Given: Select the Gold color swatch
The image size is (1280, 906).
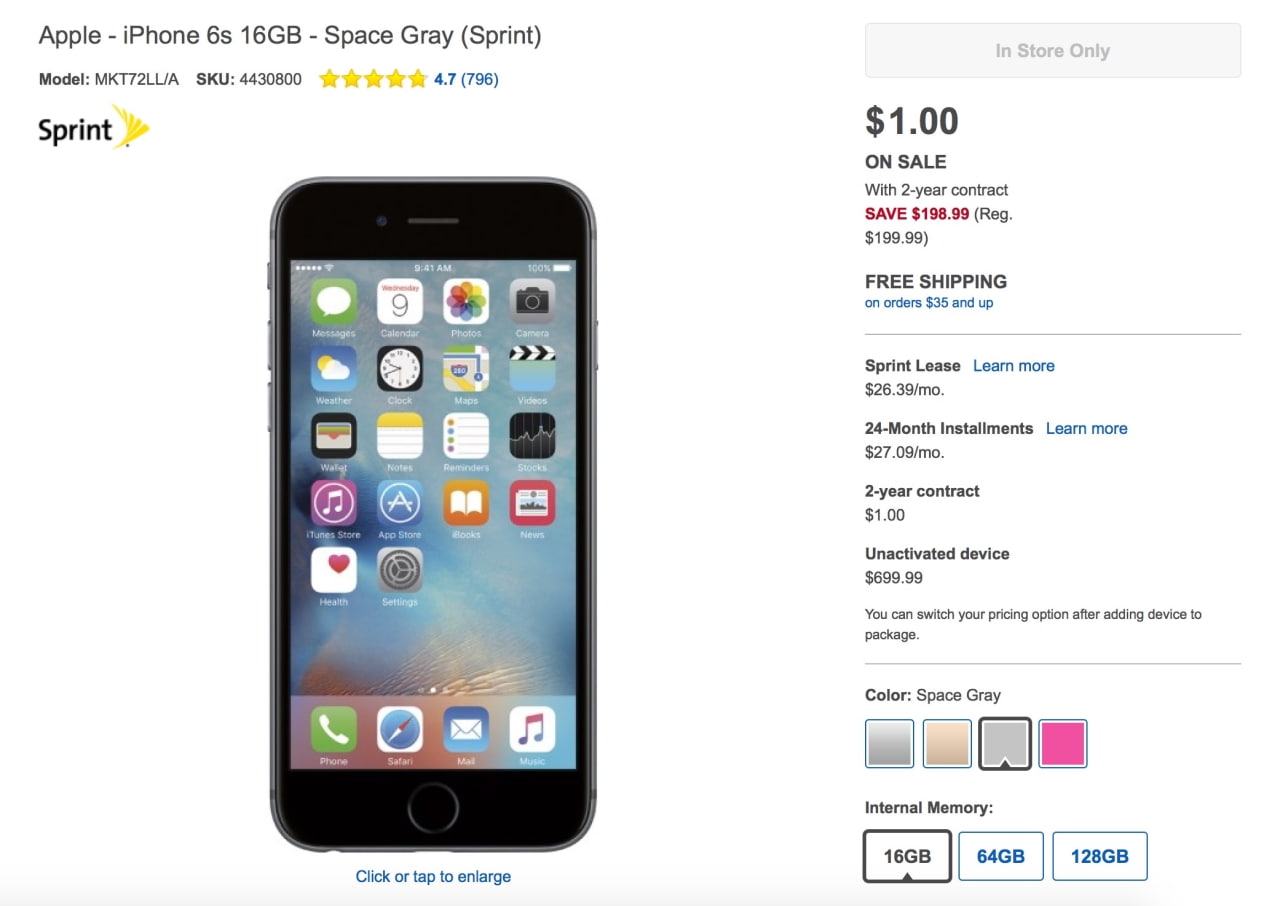Looking at the screenshot, I should pos(947,744).
